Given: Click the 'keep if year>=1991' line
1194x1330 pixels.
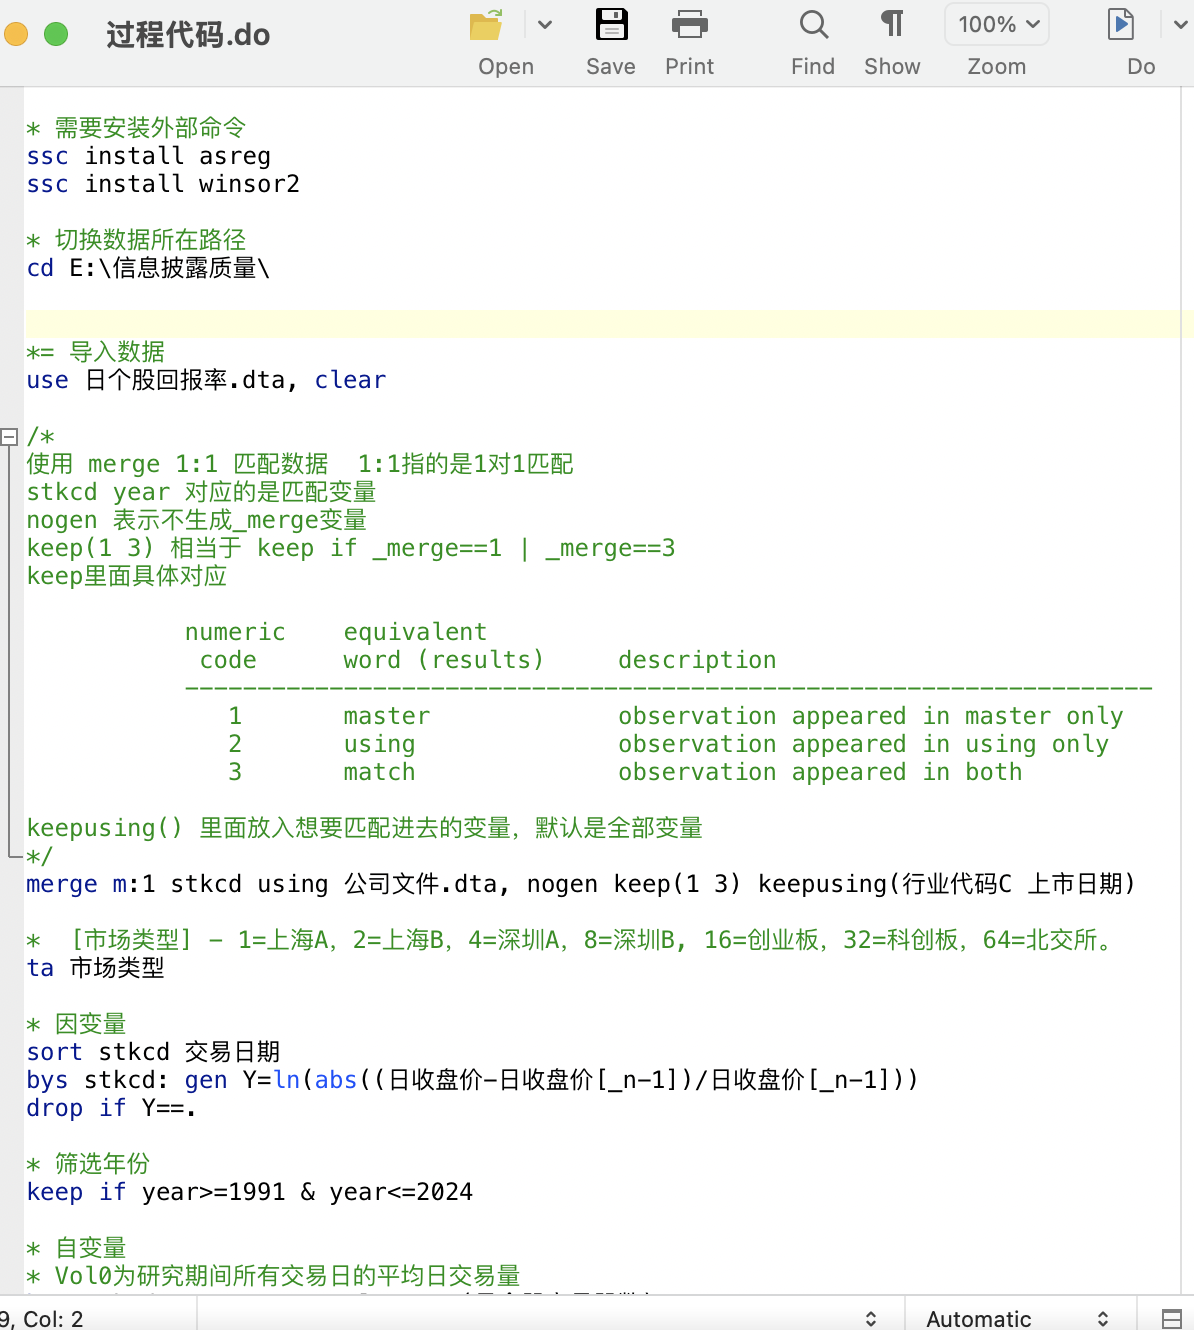Looking at the screenshot, I should coord(250,1192).
